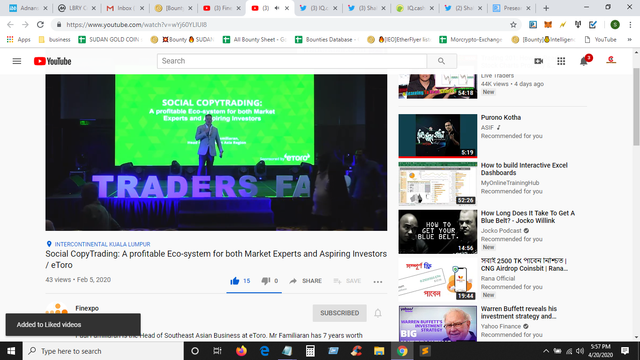Switch to the IQ.cash tab
The height and width of the screenshot is (360, 640).
[414, 8]
